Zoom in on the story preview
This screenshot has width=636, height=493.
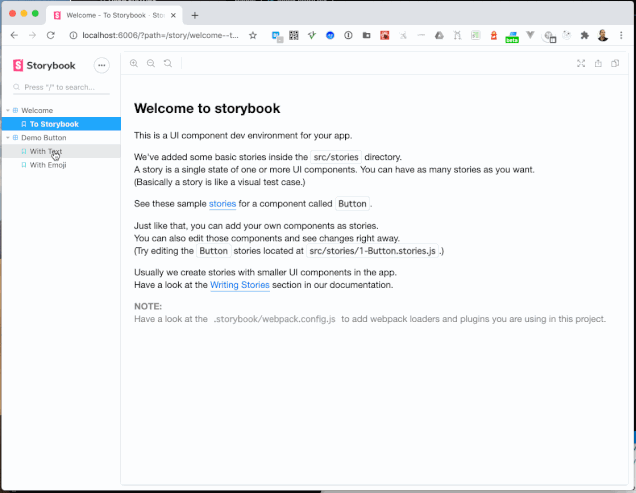click(134, 63)
